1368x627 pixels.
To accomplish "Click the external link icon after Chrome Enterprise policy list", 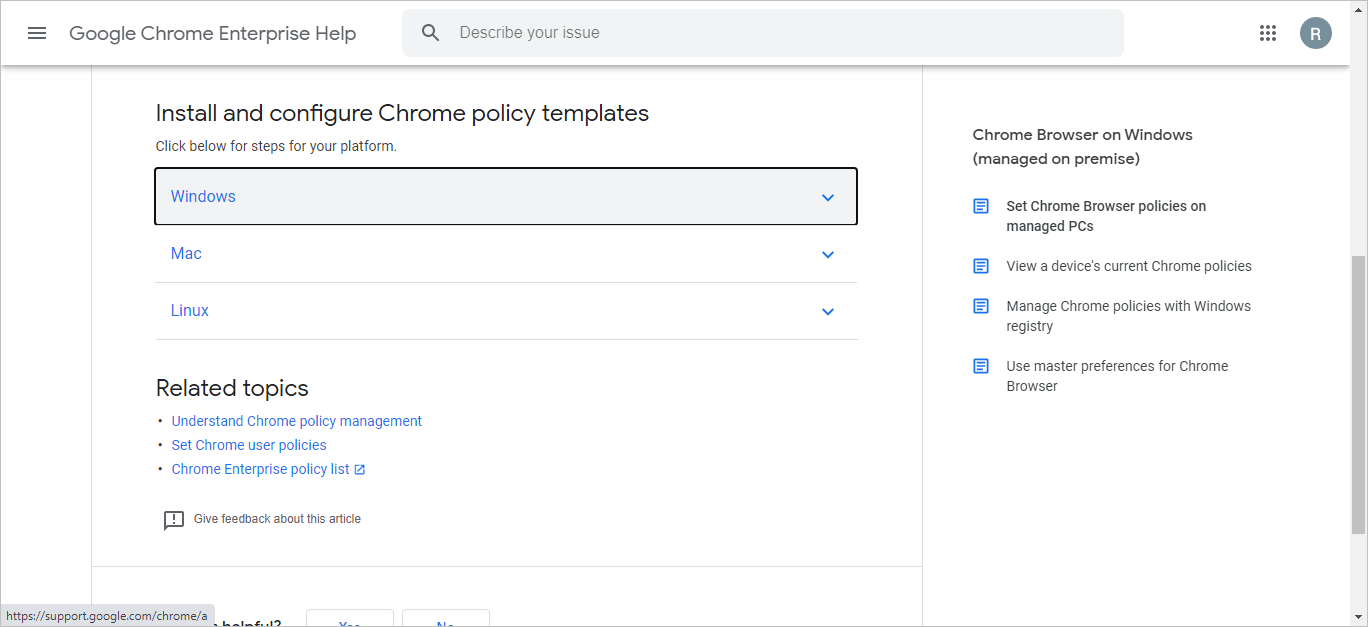I will 360,468.
